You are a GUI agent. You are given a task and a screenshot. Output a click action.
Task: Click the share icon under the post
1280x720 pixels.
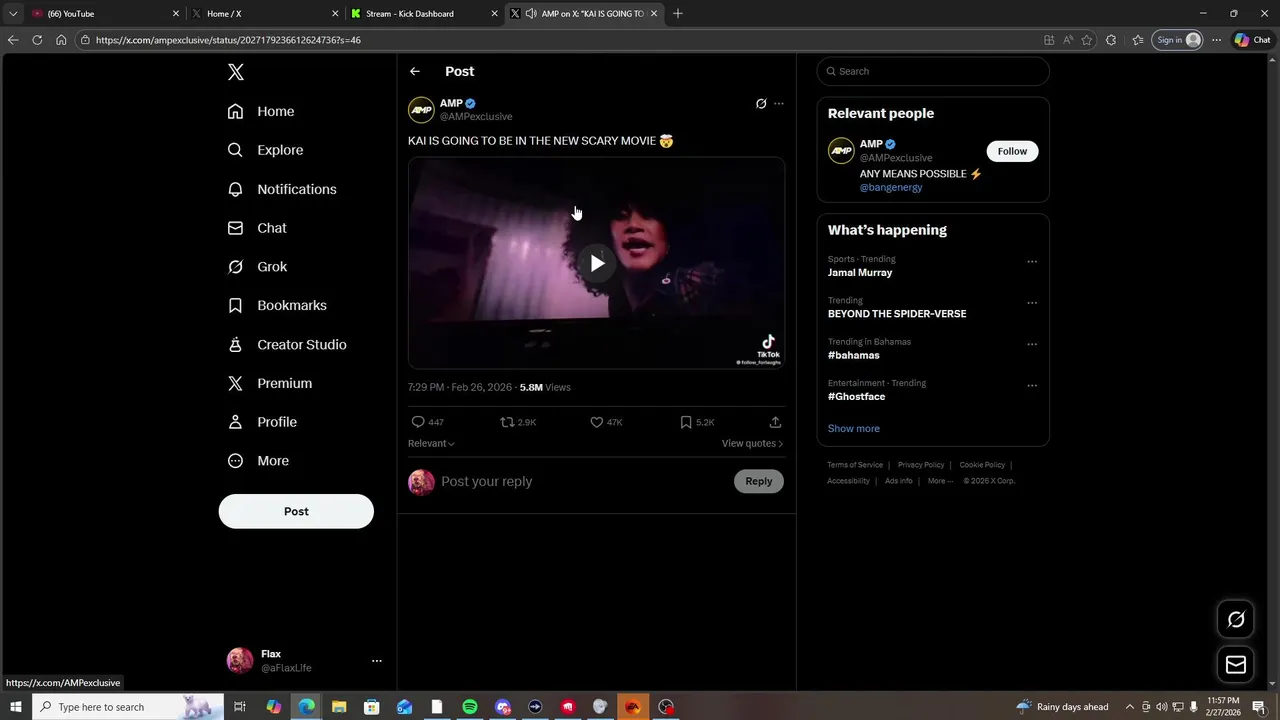click(775, 422)
